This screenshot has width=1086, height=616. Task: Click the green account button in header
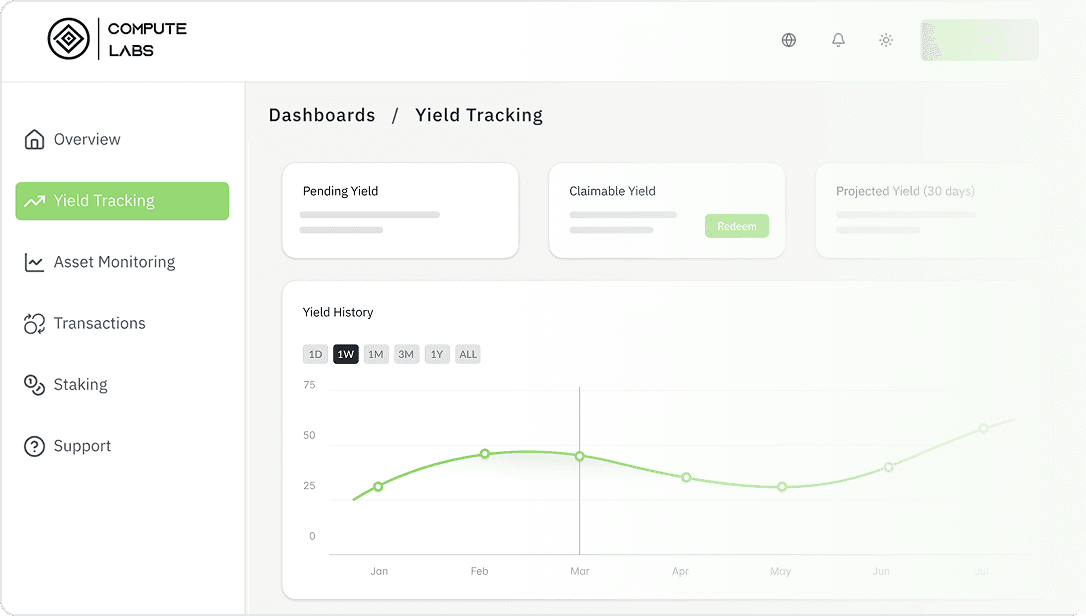coord(979,40)
